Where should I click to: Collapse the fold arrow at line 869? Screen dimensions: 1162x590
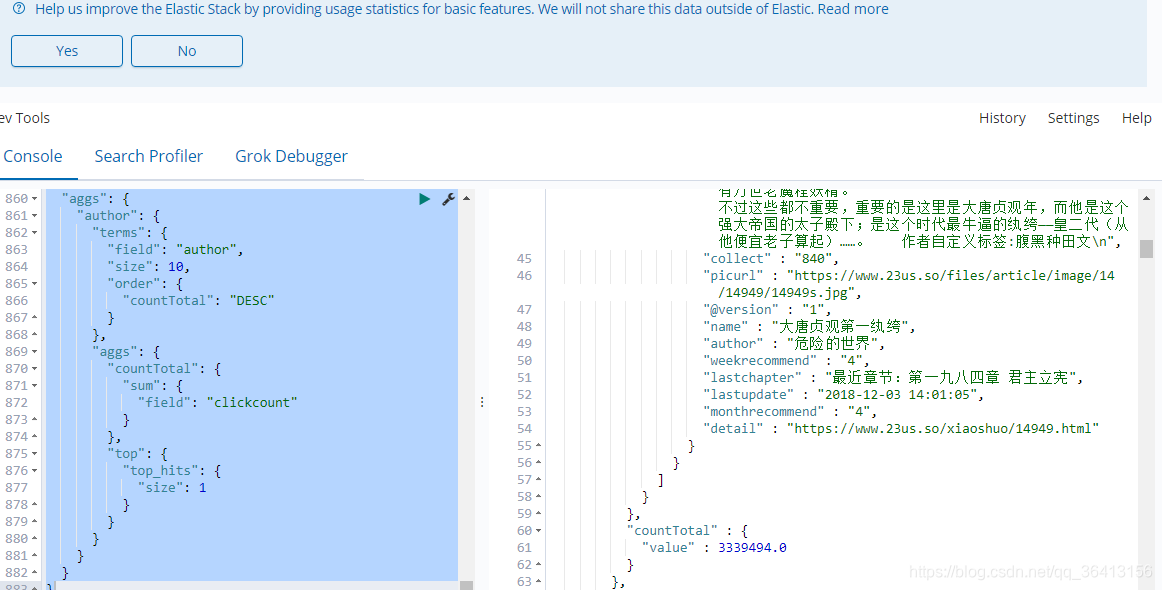[35, 351]
